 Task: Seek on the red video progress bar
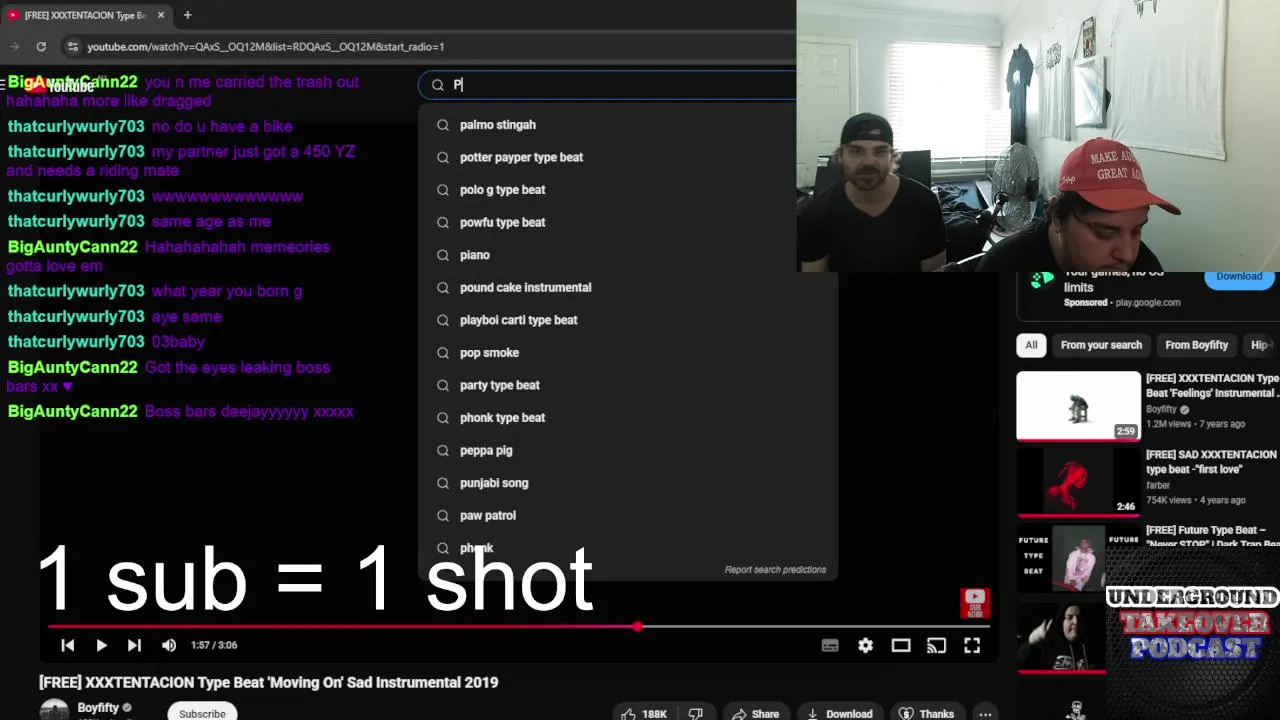(519, 627)
